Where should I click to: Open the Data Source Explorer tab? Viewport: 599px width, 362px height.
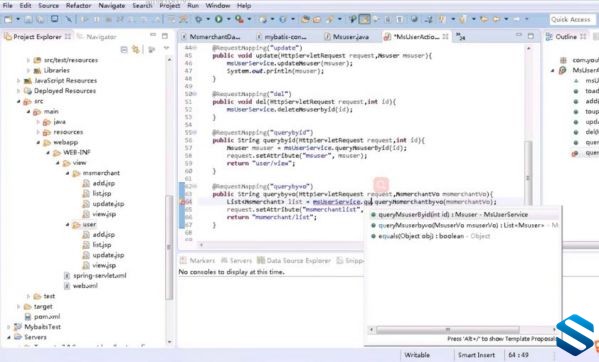294,260
